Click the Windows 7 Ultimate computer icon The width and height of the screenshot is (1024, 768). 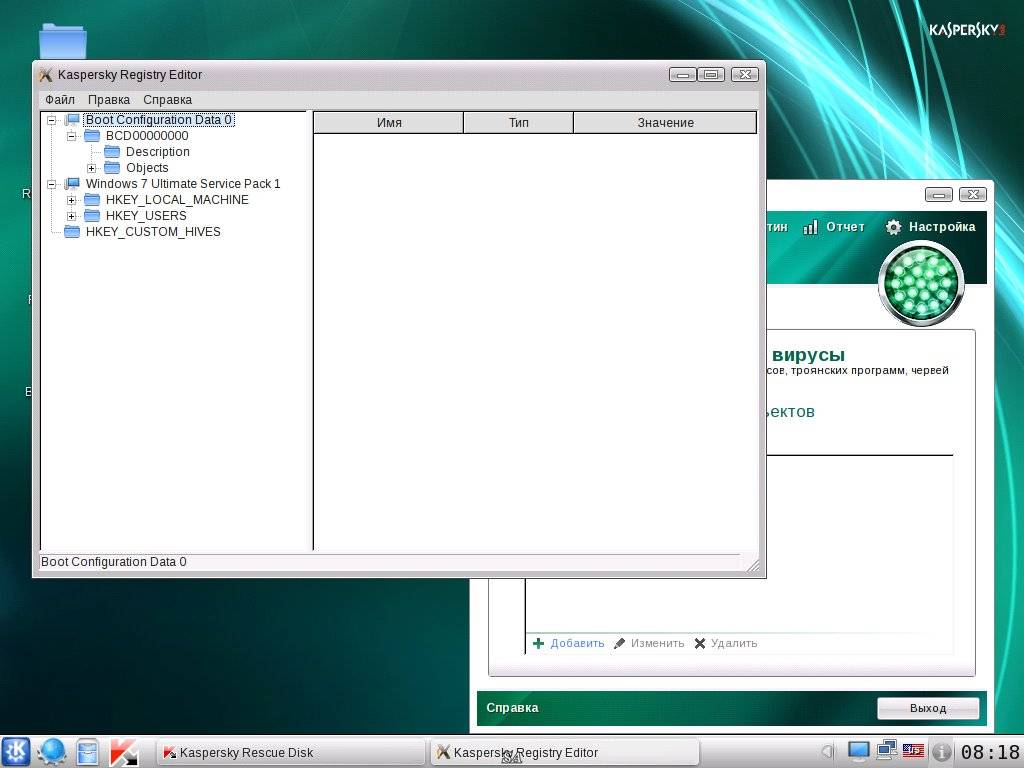(x=72, y=184)
